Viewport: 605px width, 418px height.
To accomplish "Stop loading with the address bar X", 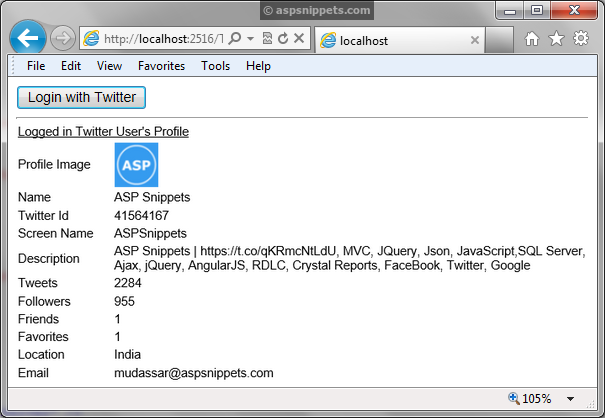I will click(x=299, y=38).
